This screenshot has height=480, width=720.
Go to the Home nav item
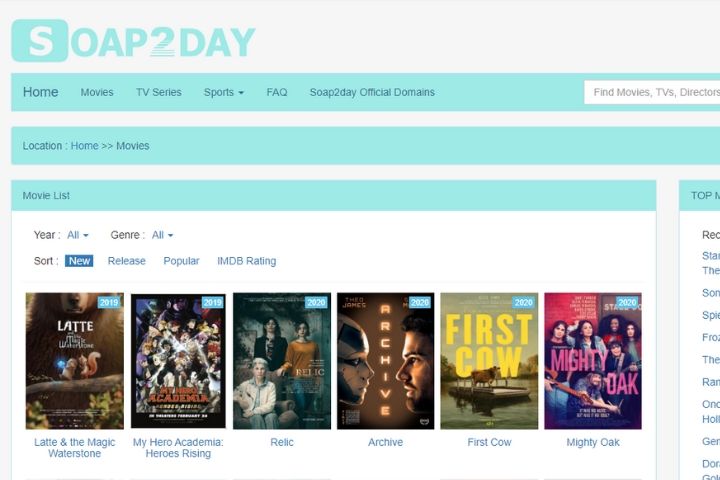pyautogui.click(x=40, y=92)
